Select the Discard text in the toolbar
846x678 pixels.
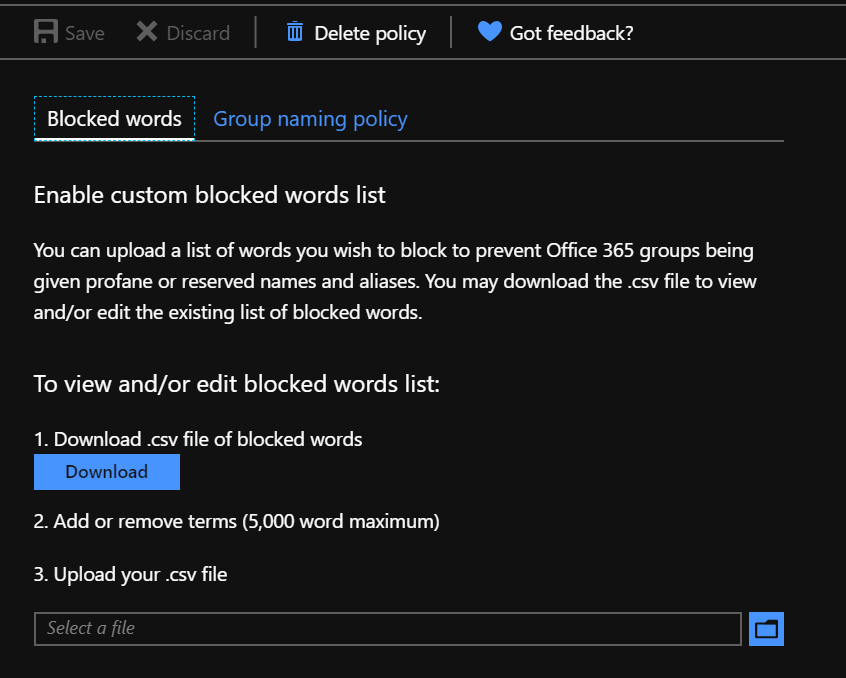coord(198,33)
